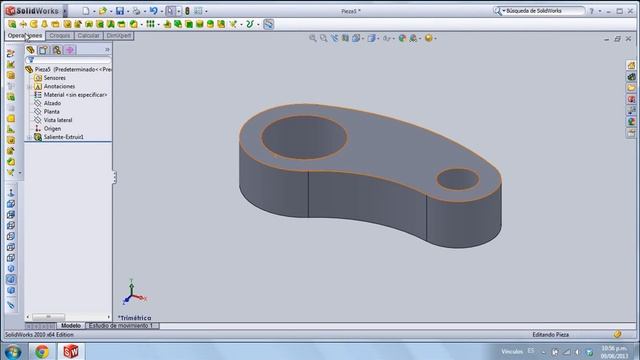640x360 pixels.
Task: Click the Rebuild traffic-light icon
Action: click(187, 11)
